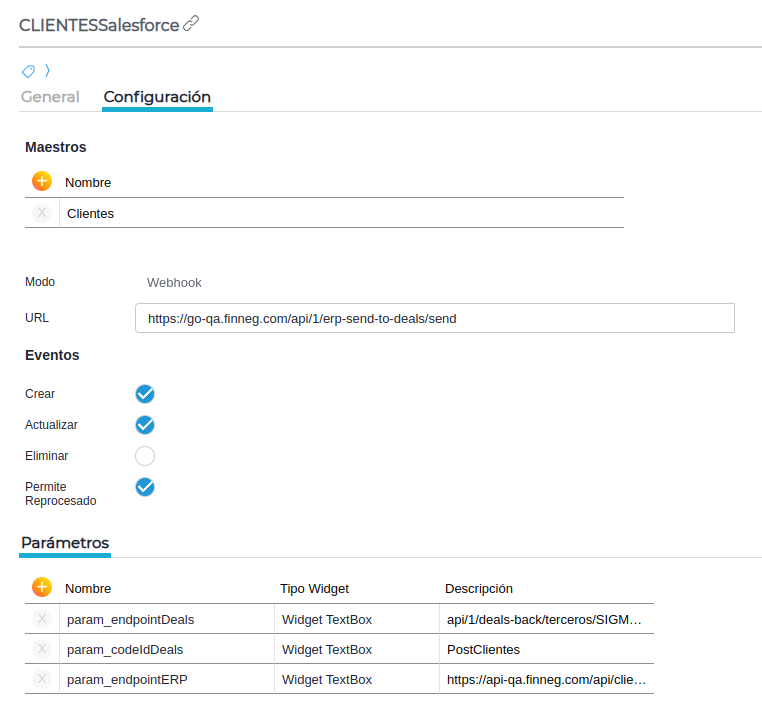Open the Parámetros section tab
Viewport: 762px width, 726px height.
pos(65,542)
